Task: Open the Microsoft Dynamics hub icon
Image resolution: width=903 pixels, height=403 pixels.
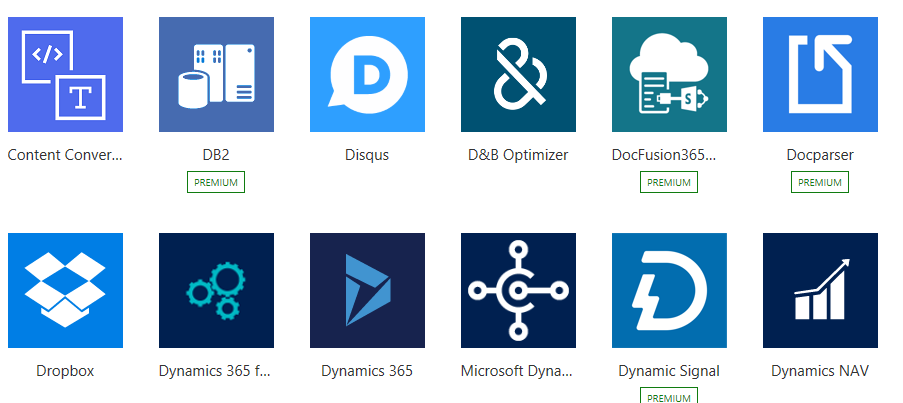Action: pos(518,290)
